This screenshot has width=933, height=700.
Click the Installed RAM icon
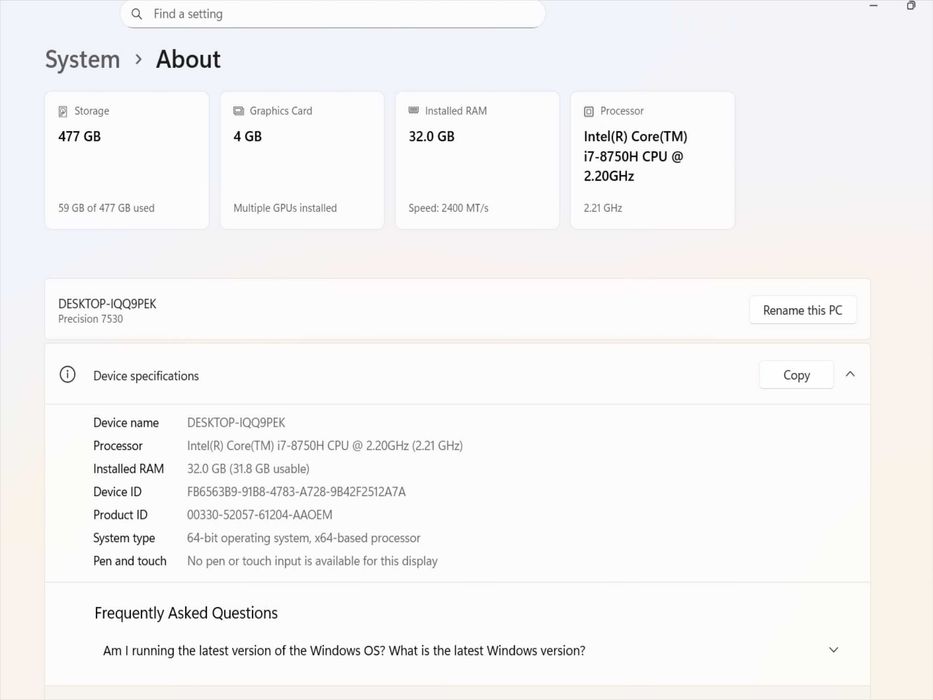click(414, 110)
